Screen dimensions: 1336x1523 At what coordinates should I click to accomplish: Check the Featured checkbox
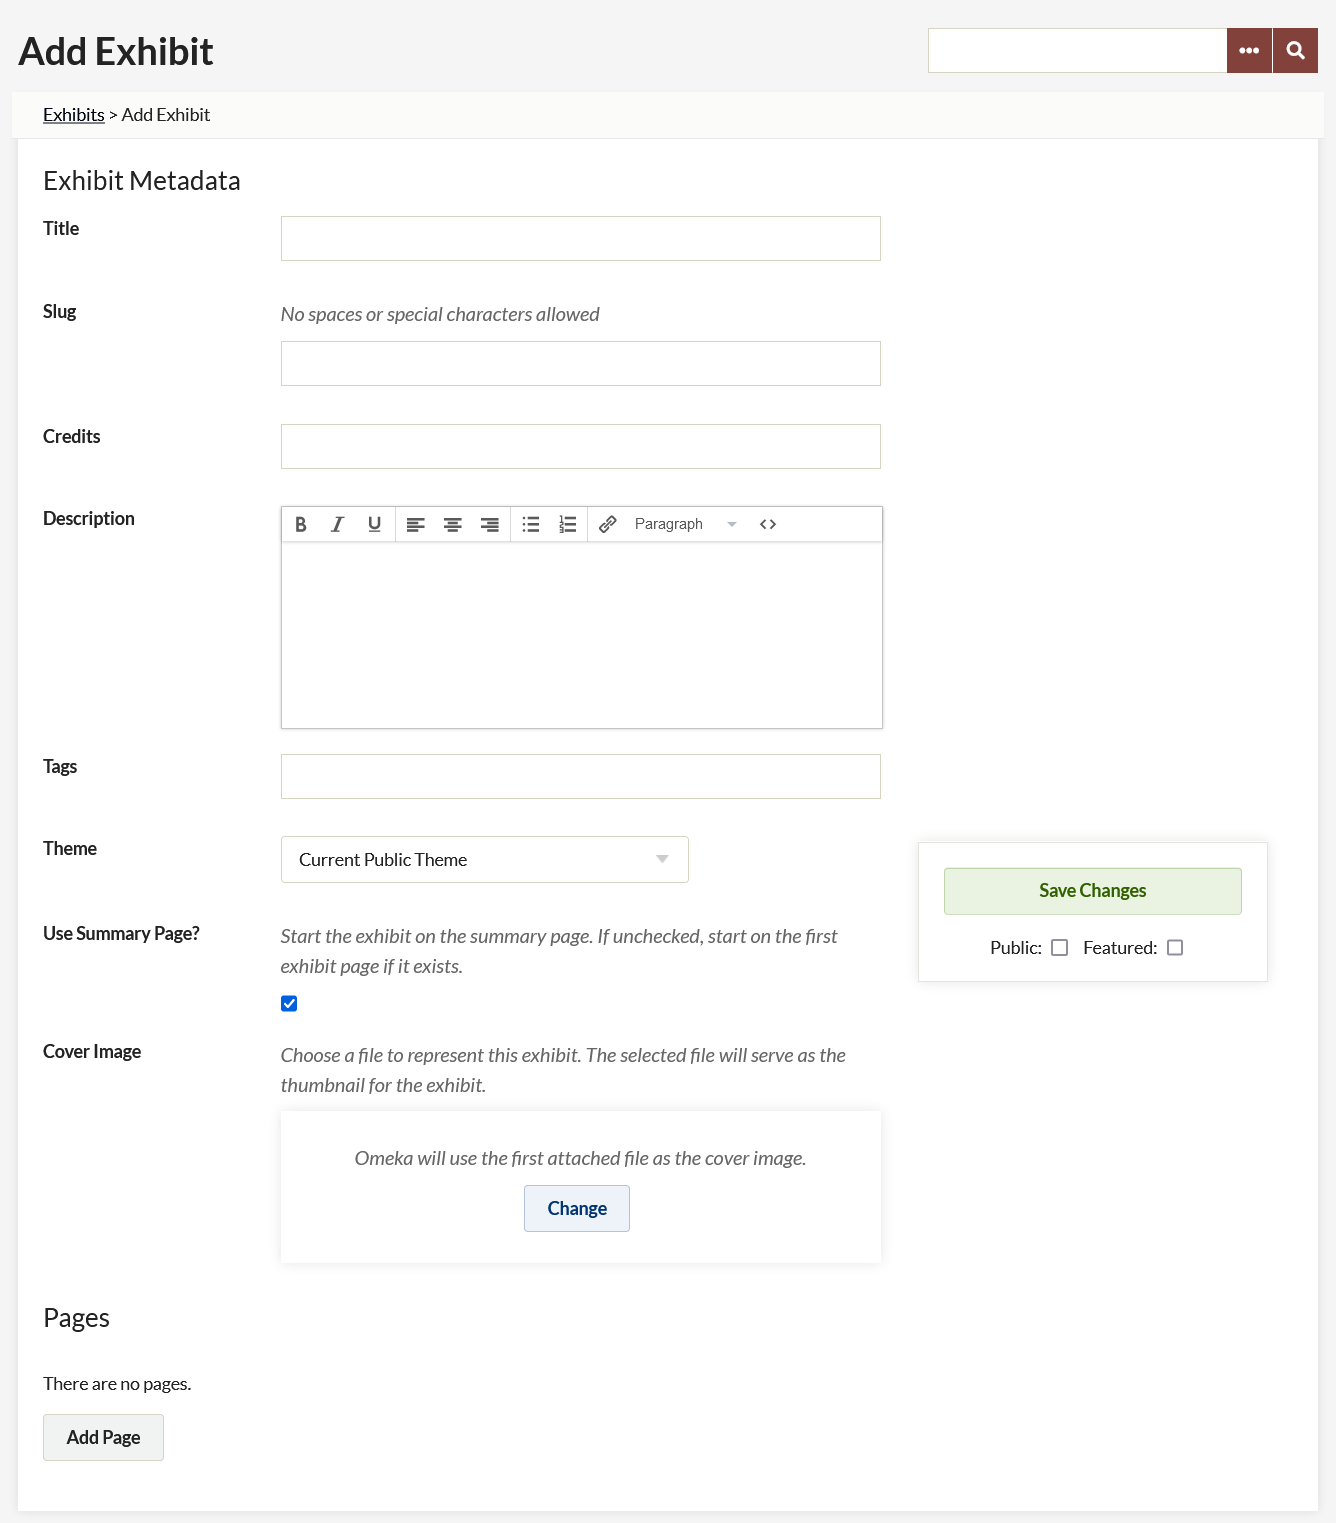[x=1175, y=948]
